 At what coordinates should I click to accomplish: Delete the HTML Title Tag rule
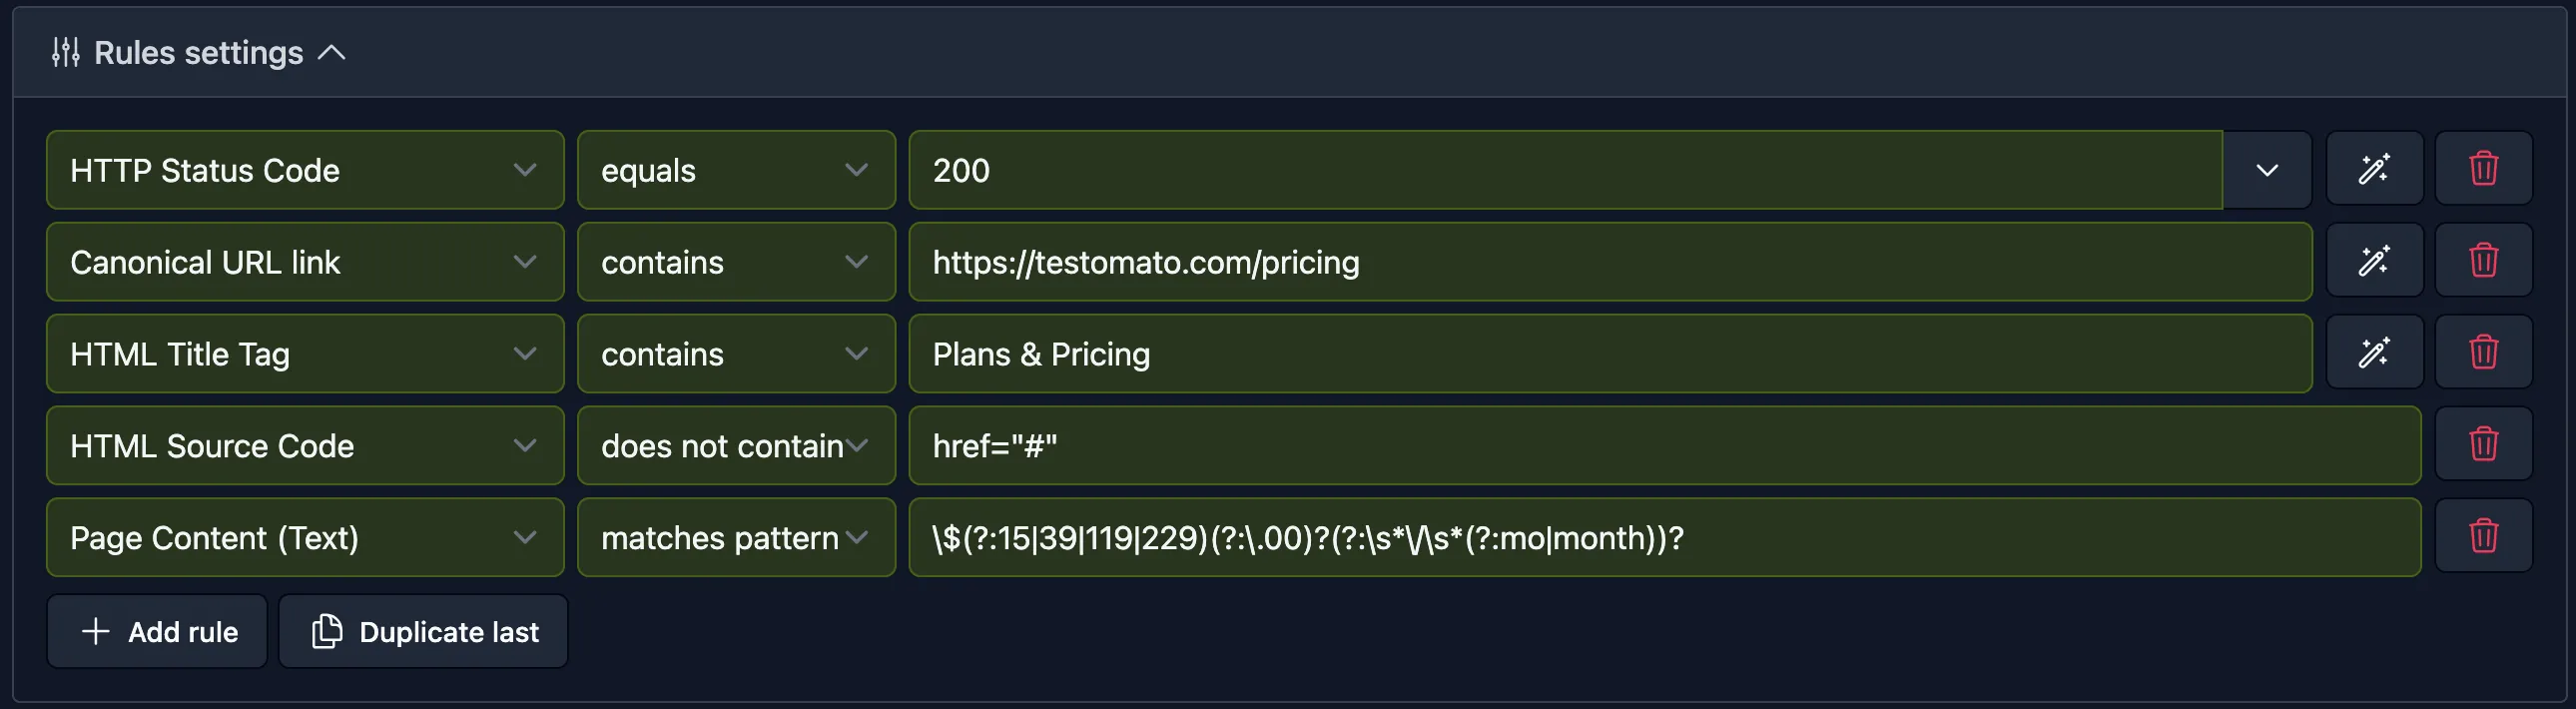[2483, 352]
